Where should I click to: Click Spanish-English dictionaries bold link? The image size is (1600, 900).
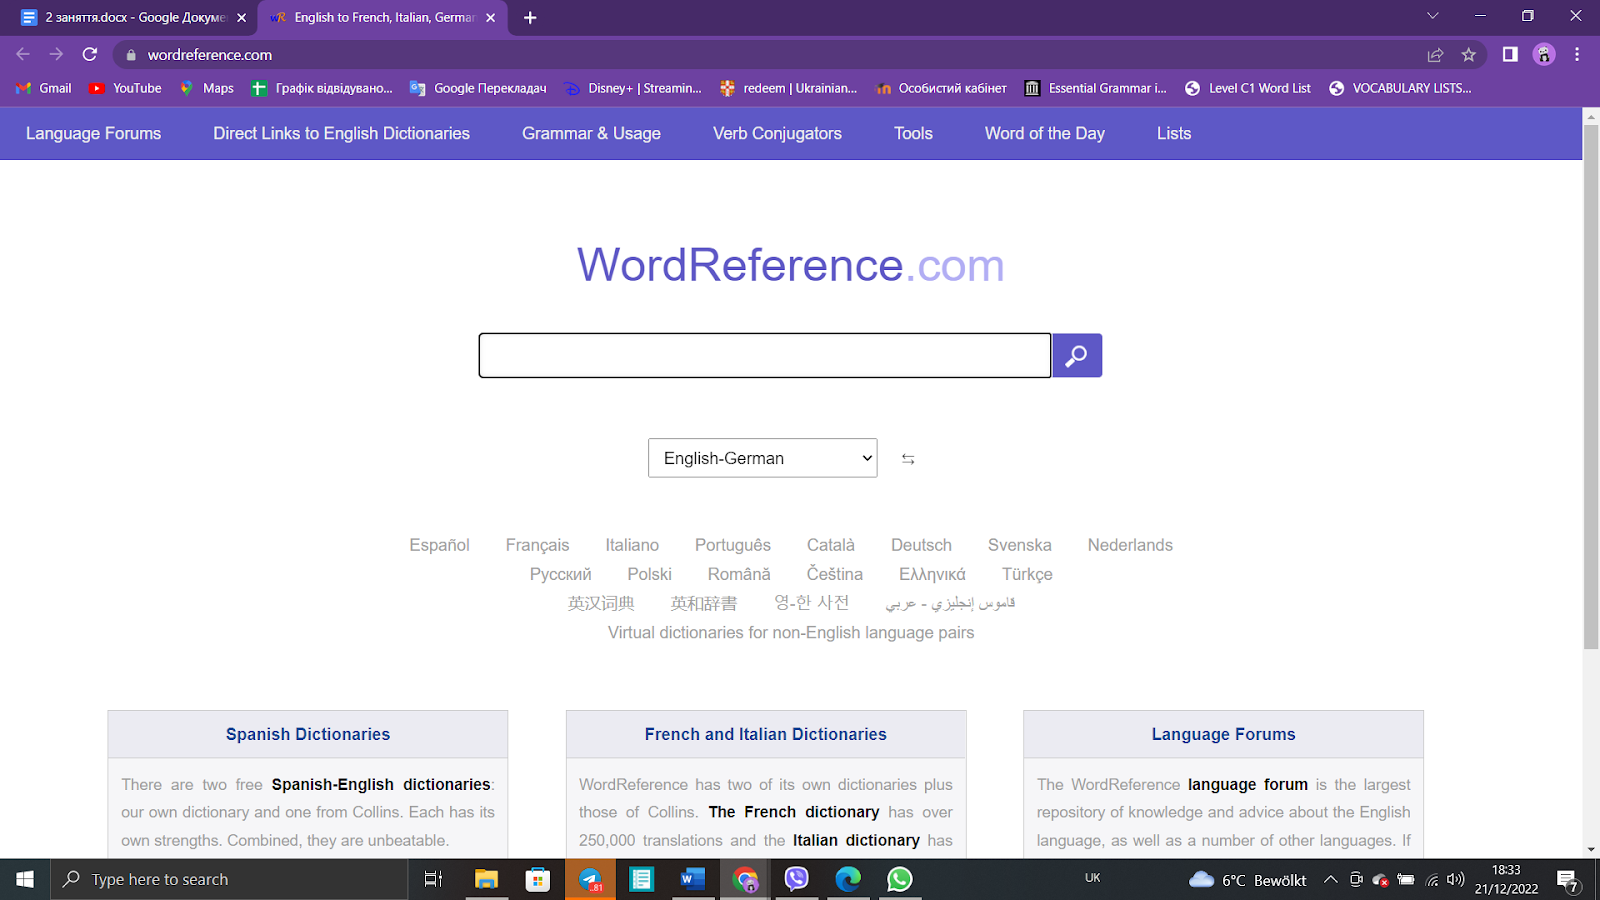point(381,784)
